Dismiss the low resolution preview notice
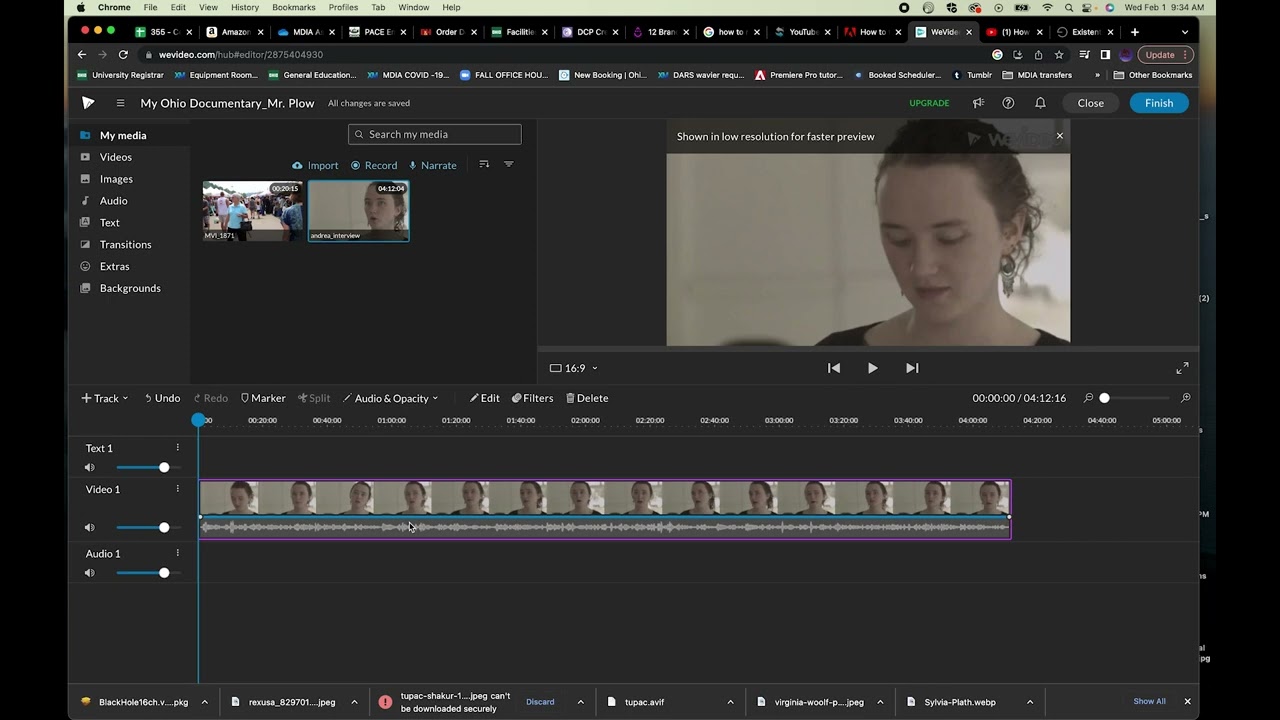Viewport: 1280px width, 720px height. coord(1060,136)
